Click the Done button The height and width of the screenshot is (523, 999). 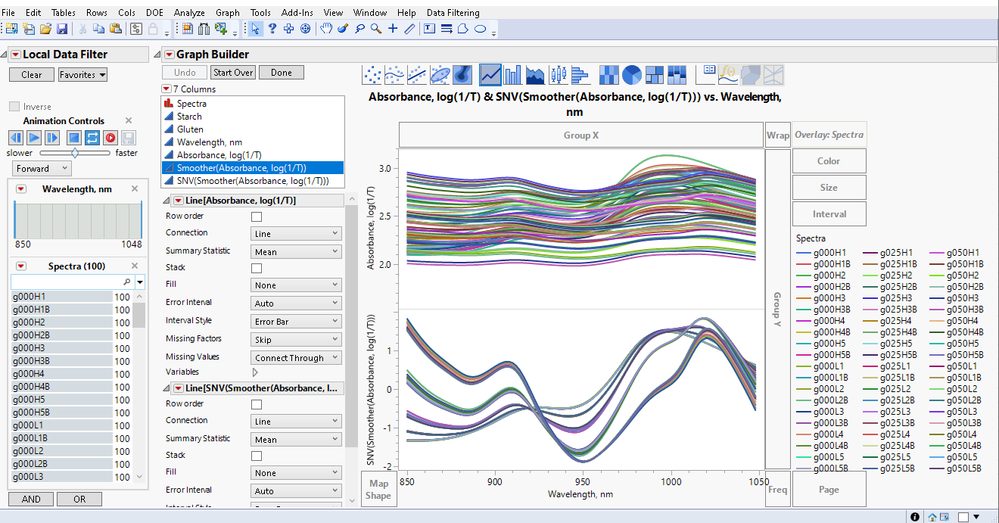[x=281, y=73]
